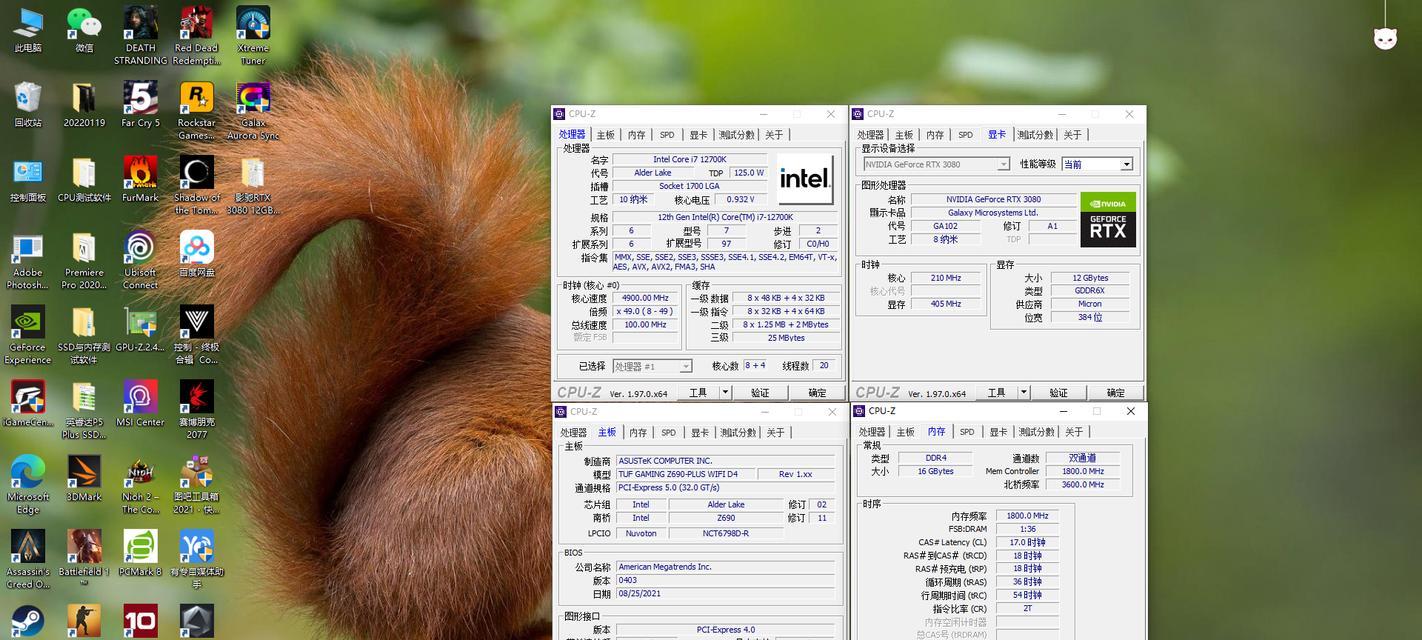Click the NVIDIA GeForce RTX logo
The image size is (1422, 640).
1108,220
